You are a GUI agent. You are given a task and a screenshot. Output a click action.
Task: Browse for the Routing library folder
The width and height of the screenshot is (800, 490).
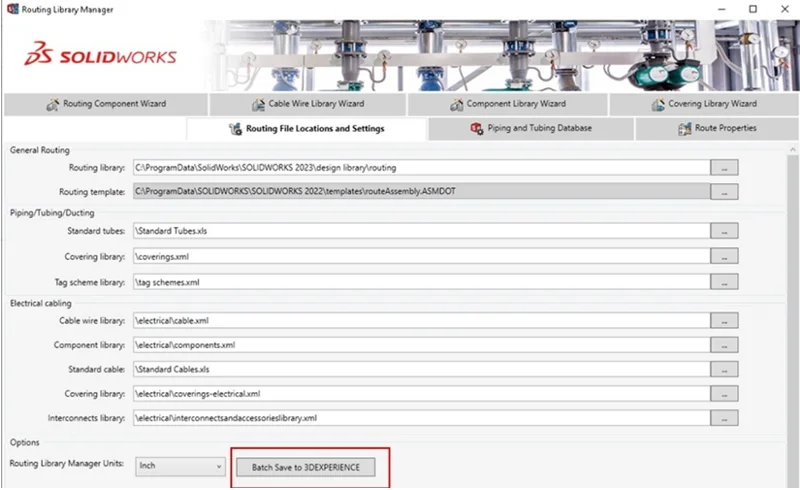click(724, 167)
